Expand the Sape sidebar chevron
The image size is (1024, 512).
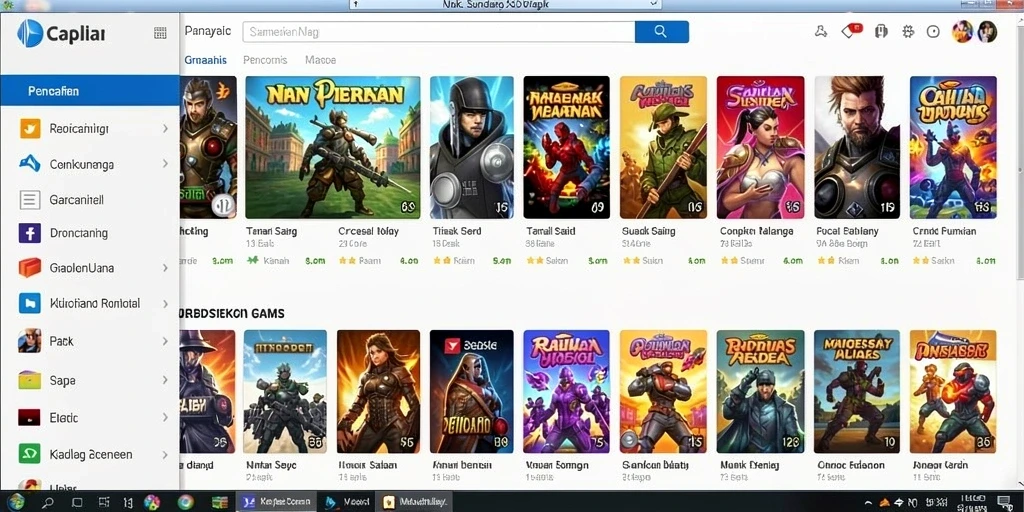click(165, 380)
